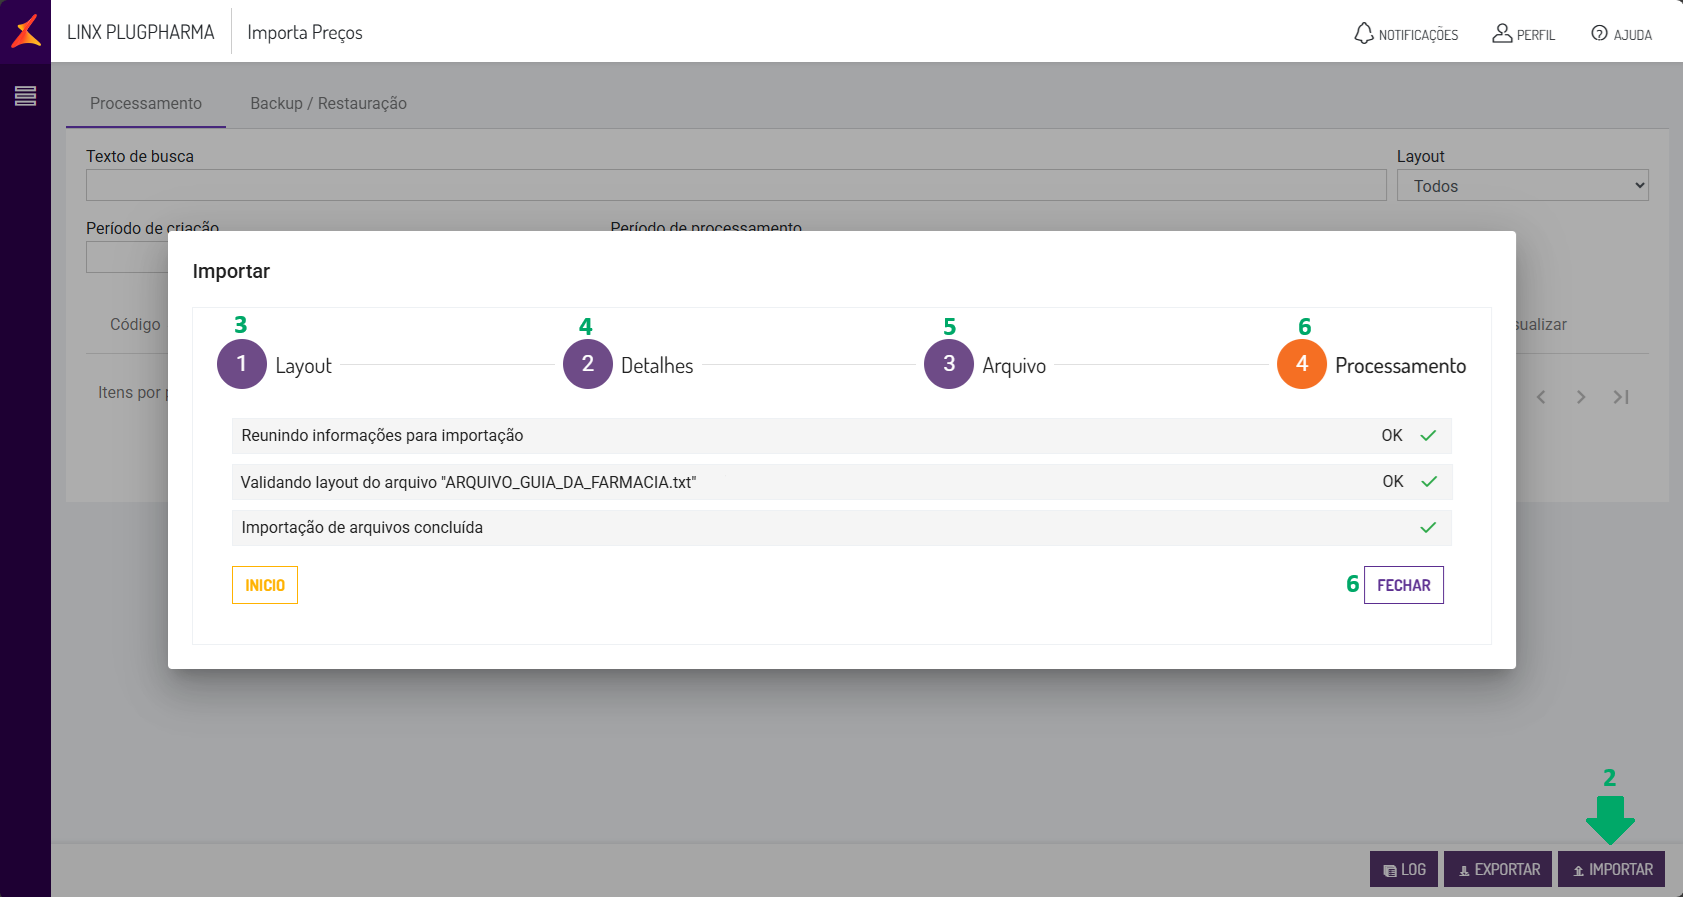Click the Arquivo step label
This screenshot has height=897, width=1683.
(x=1014, y=366)
